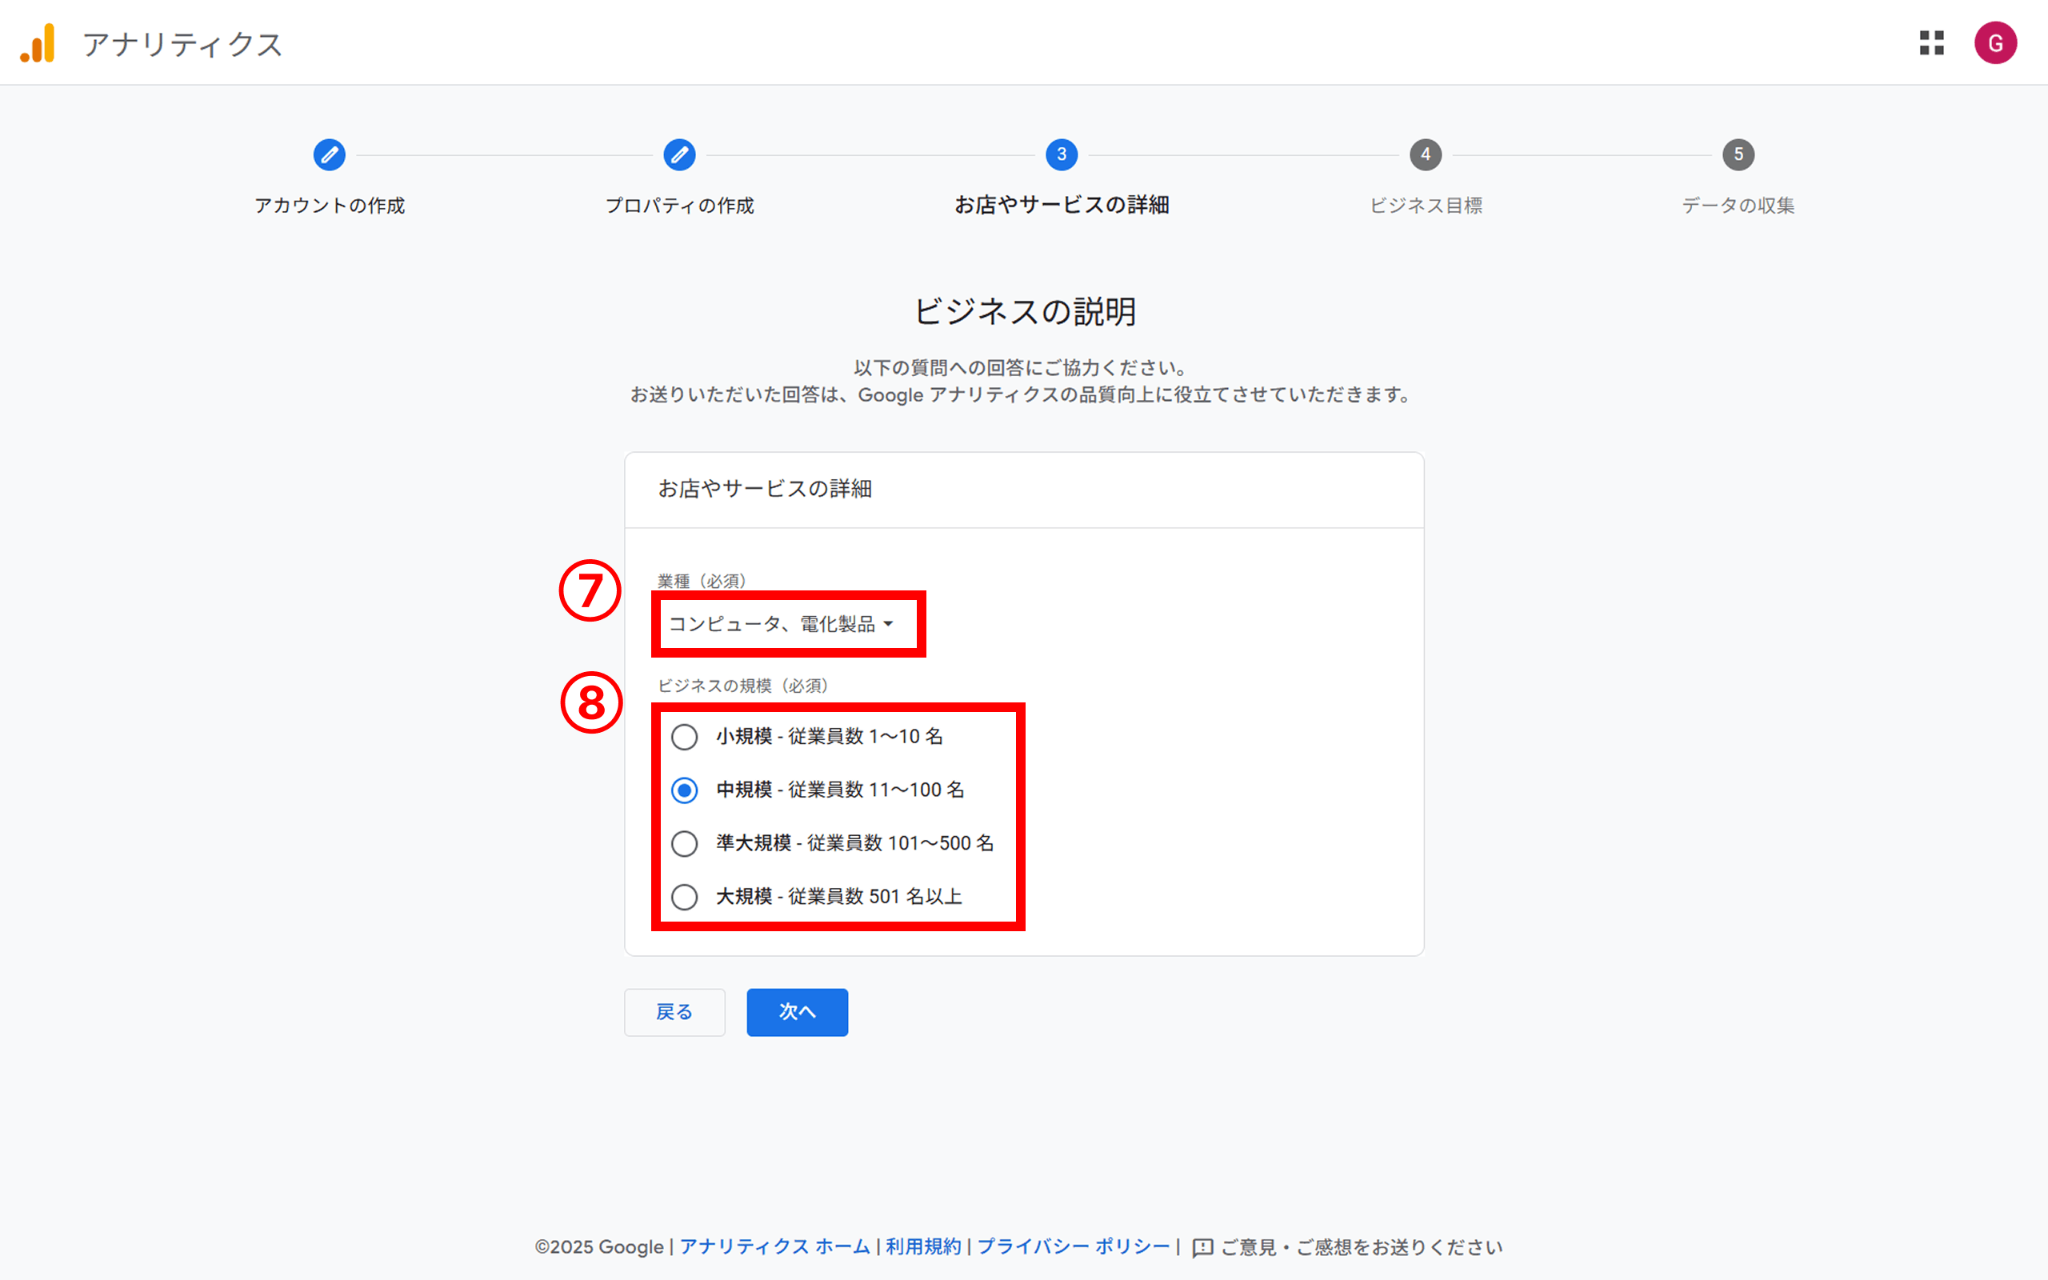Open アナリティクス ホーム footer link
The height and width of the screenshot is (1280, 2048).
tap(774, 1247)
